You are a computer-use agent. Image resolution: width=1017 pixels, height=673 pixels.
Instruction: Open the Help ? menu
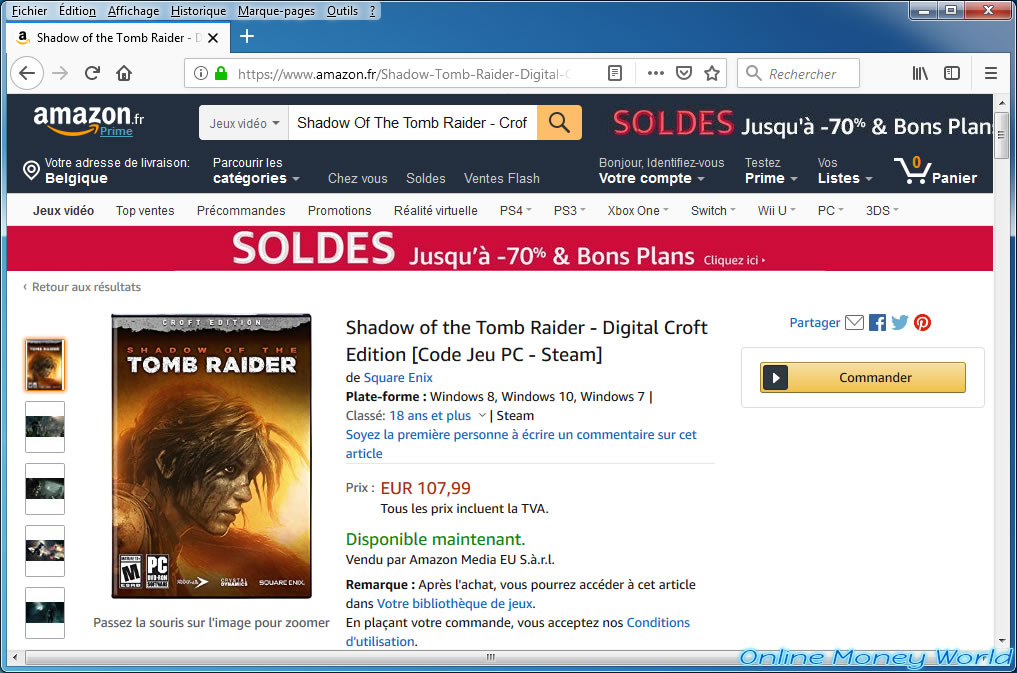coord(372,11)
